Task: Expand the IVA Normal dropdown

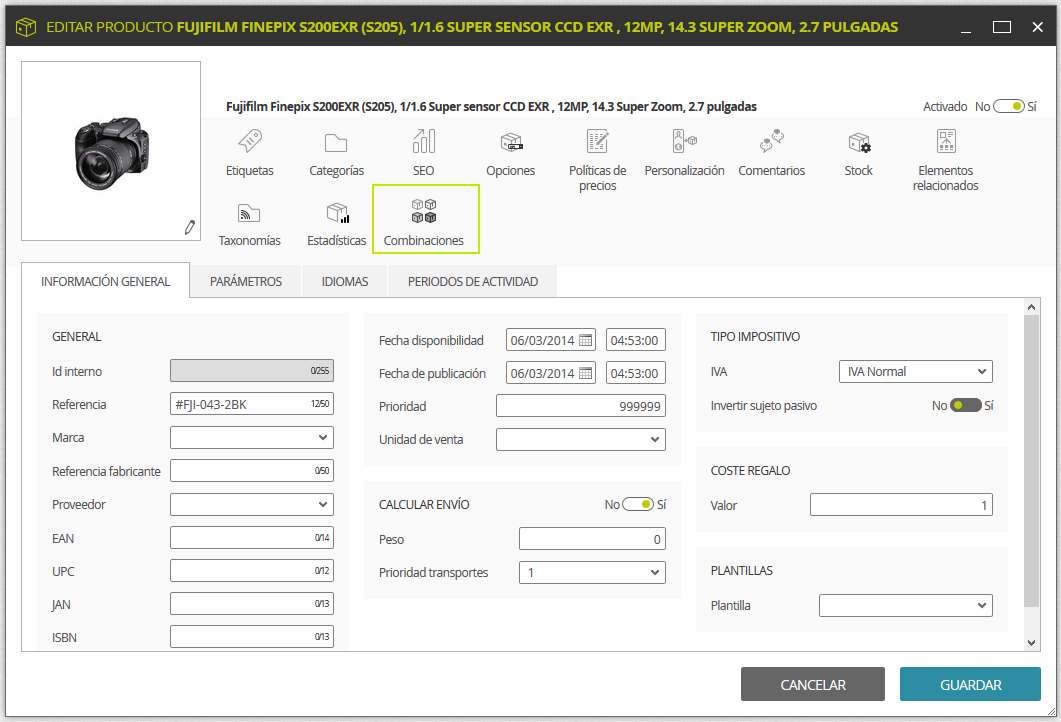Action: click(916, 371)
